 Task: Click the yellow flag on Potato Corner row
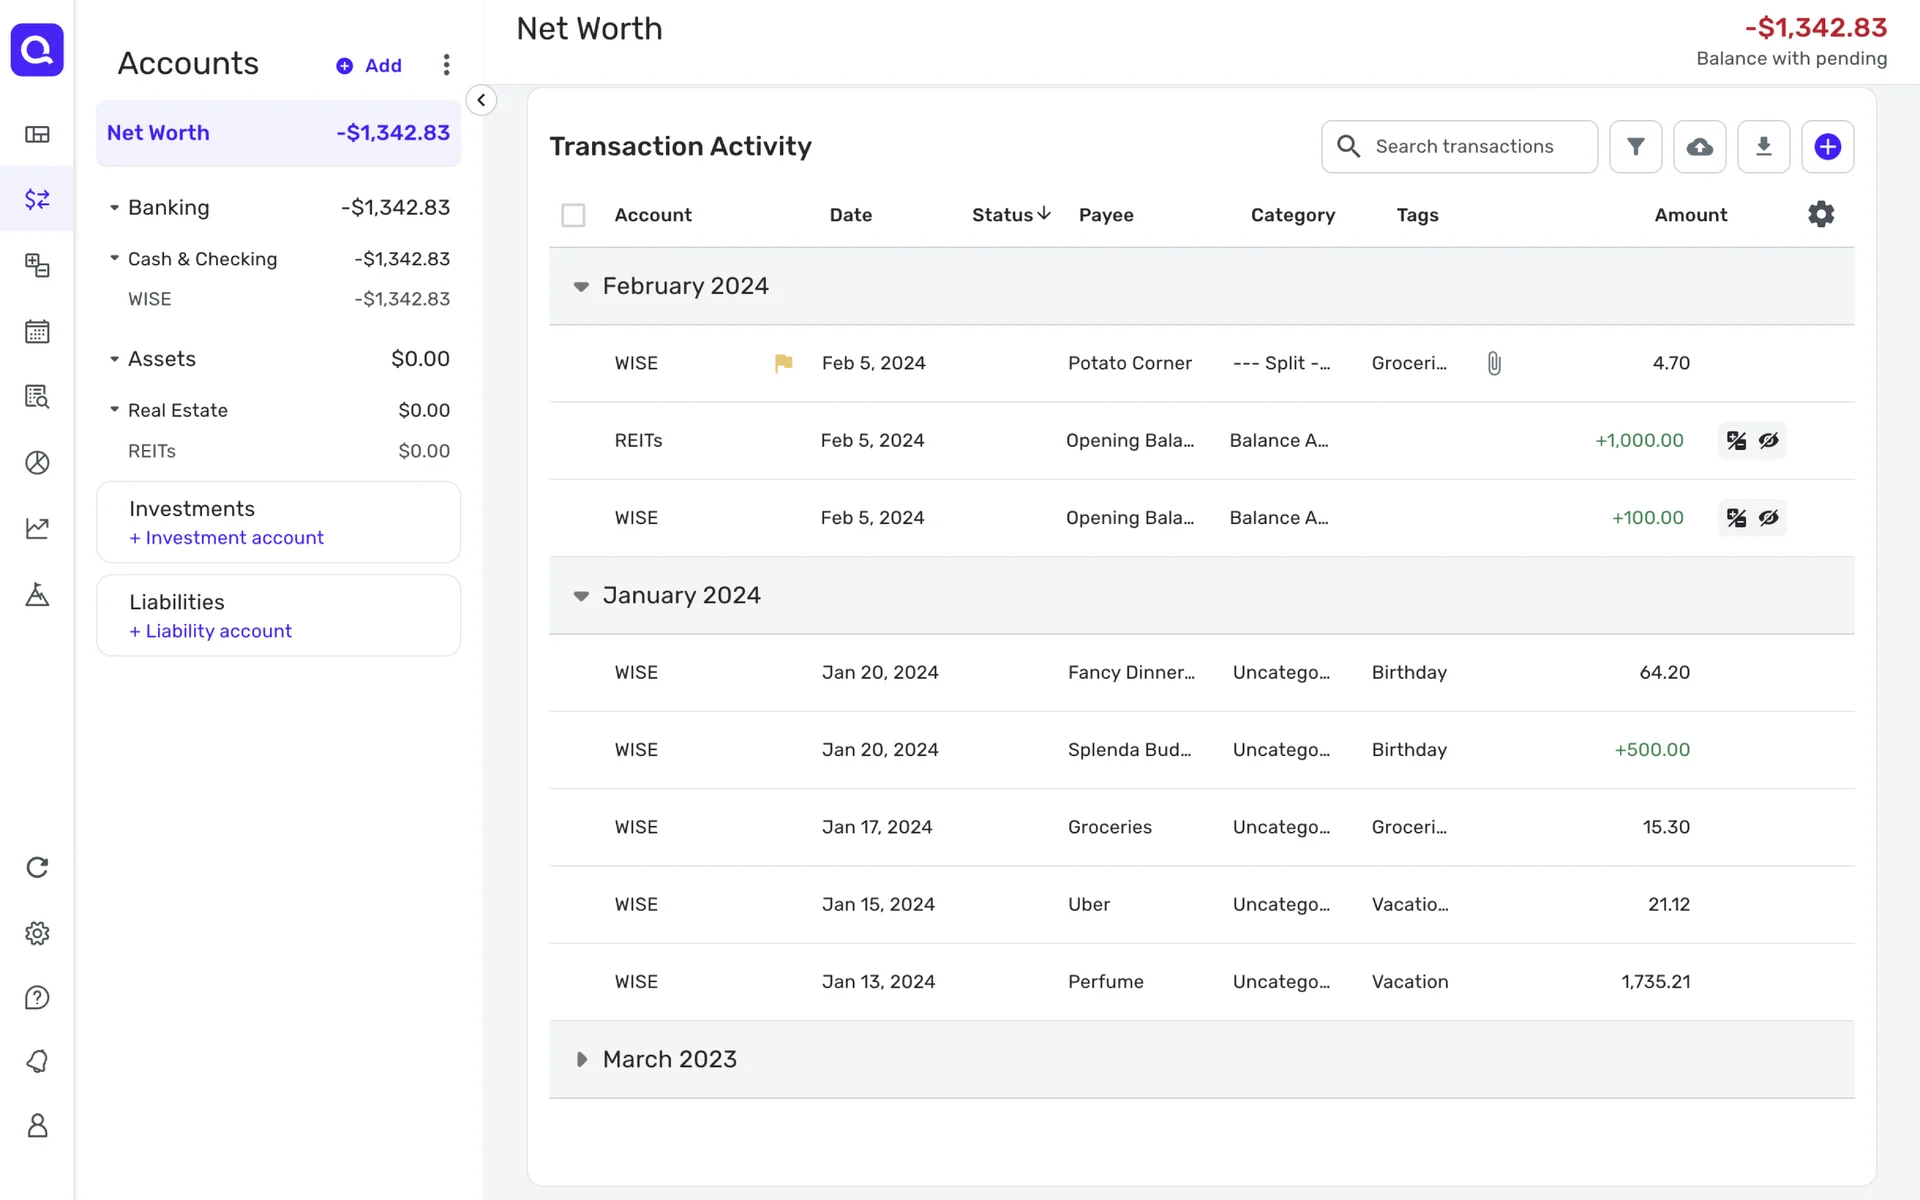tap(783, 363)
